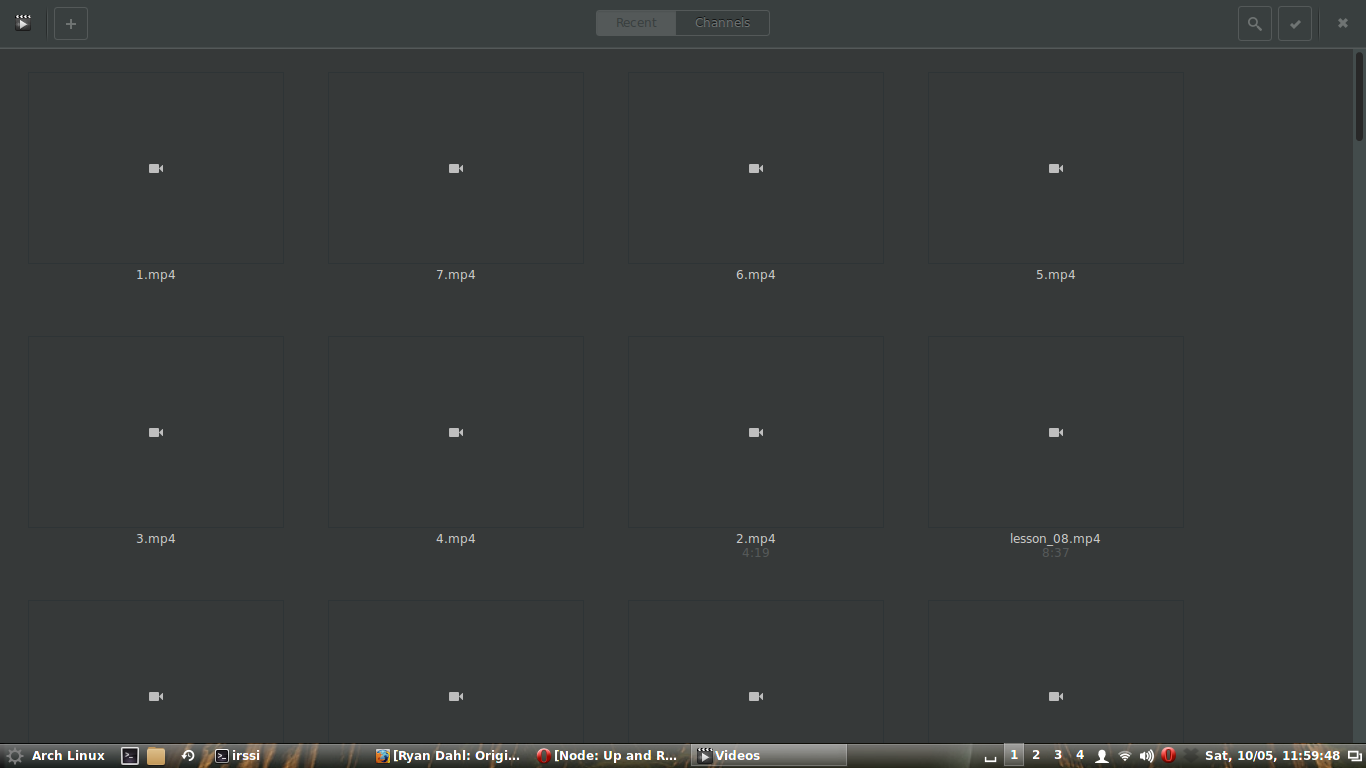Switch to the Channels tab
Viewport: 1366px width, 768px height.
click(x=723, y=23)
